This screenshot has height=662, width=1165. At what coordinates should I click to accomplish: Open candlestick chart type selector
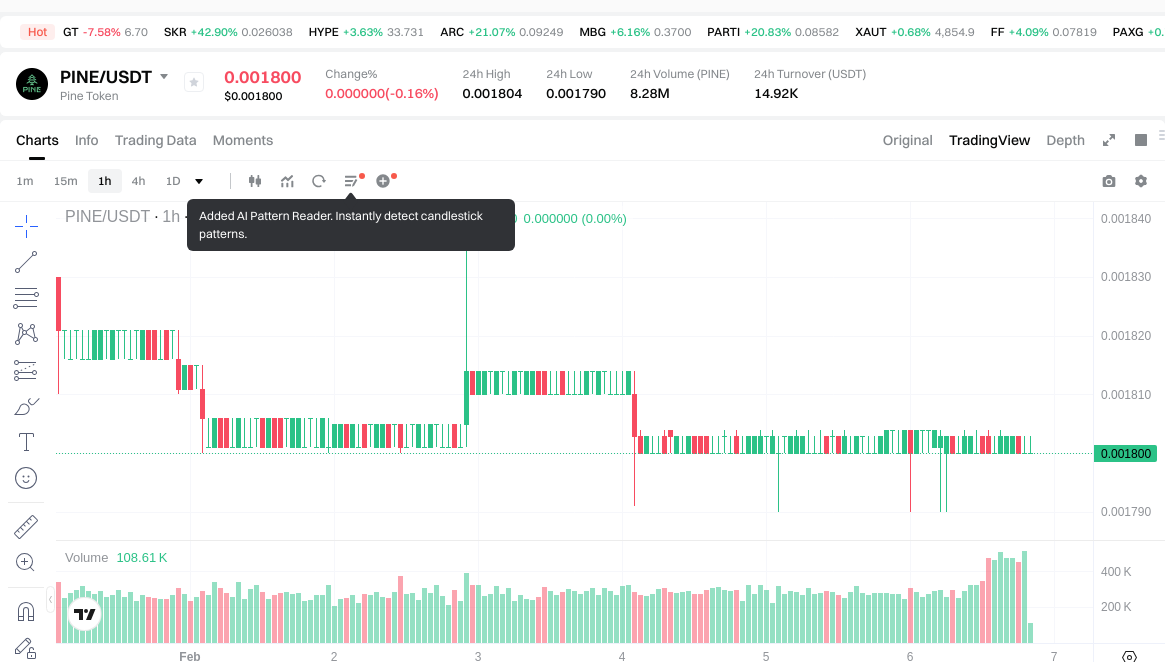pos(255,181)
